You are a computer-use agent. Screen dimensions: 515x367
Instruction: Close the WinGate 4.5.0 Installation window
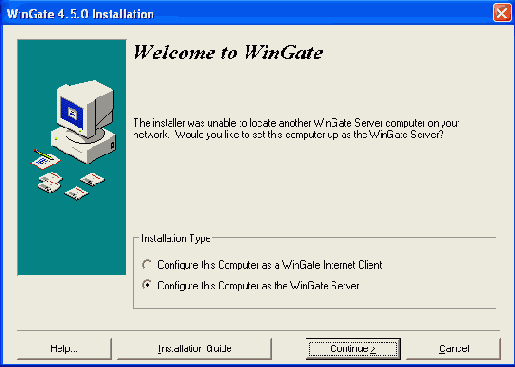pos(502,13)
